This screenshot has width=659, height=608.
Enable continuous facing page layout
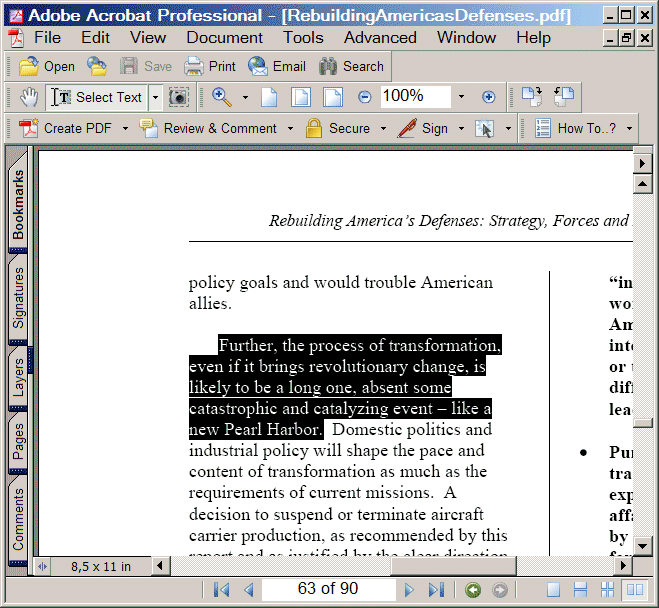[x=607, y=590]
